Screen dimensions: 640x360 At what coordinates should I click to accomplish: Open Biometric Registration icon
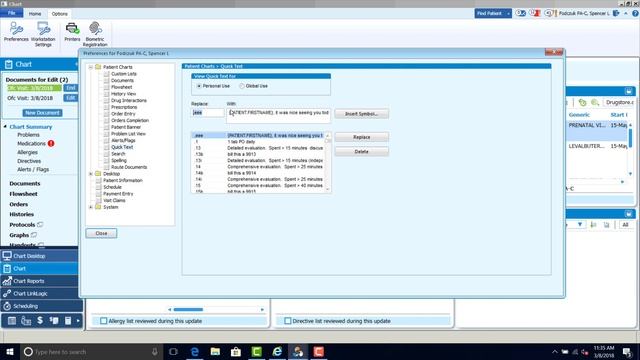coord(95,34)
